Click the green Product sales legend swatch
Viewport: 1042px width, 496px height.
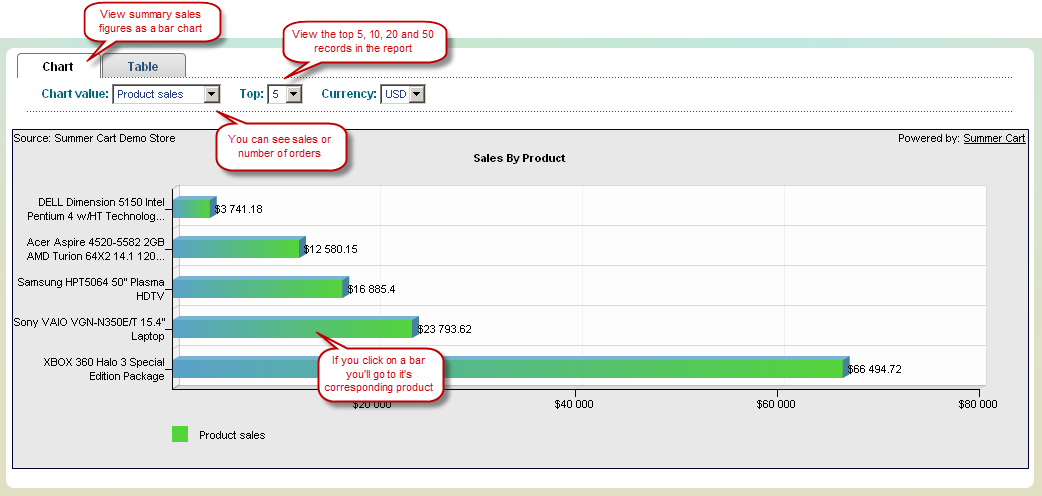coord(180,434)
